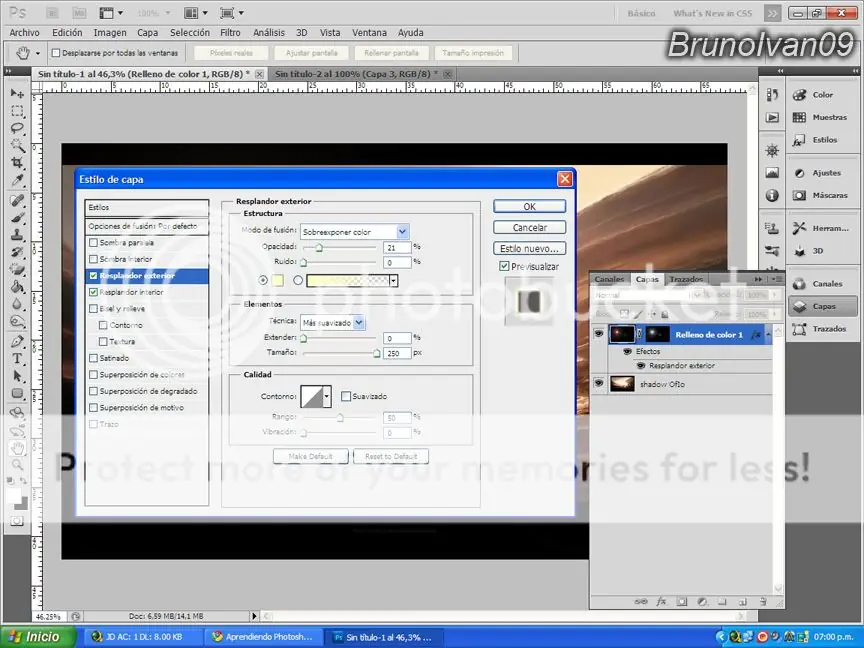Select the Zoom tool in toolbox
This screenshot has height=648, width=864.
tap(17, 465)
